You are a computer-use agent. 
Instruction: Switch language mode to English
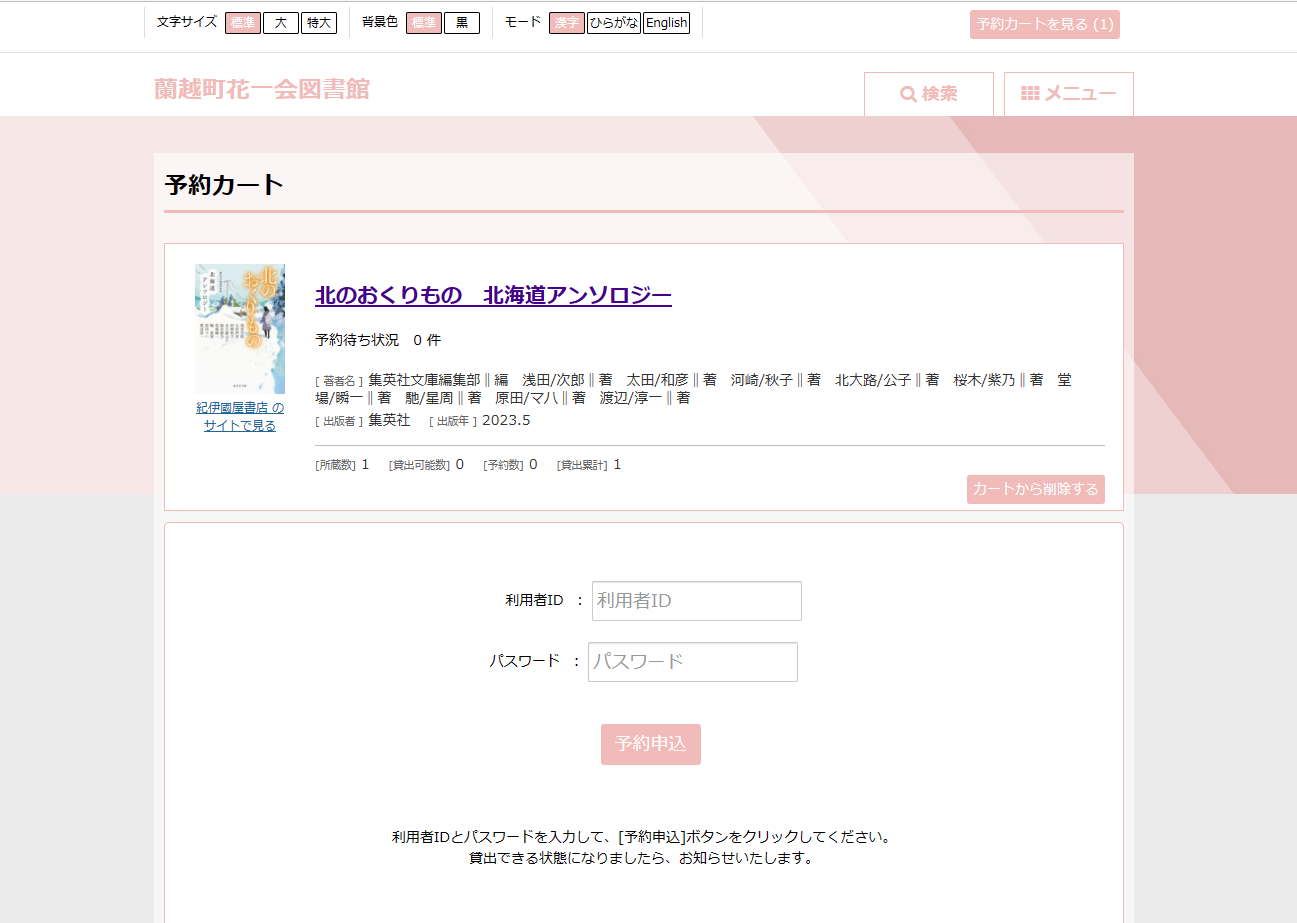tap(666, 23)
